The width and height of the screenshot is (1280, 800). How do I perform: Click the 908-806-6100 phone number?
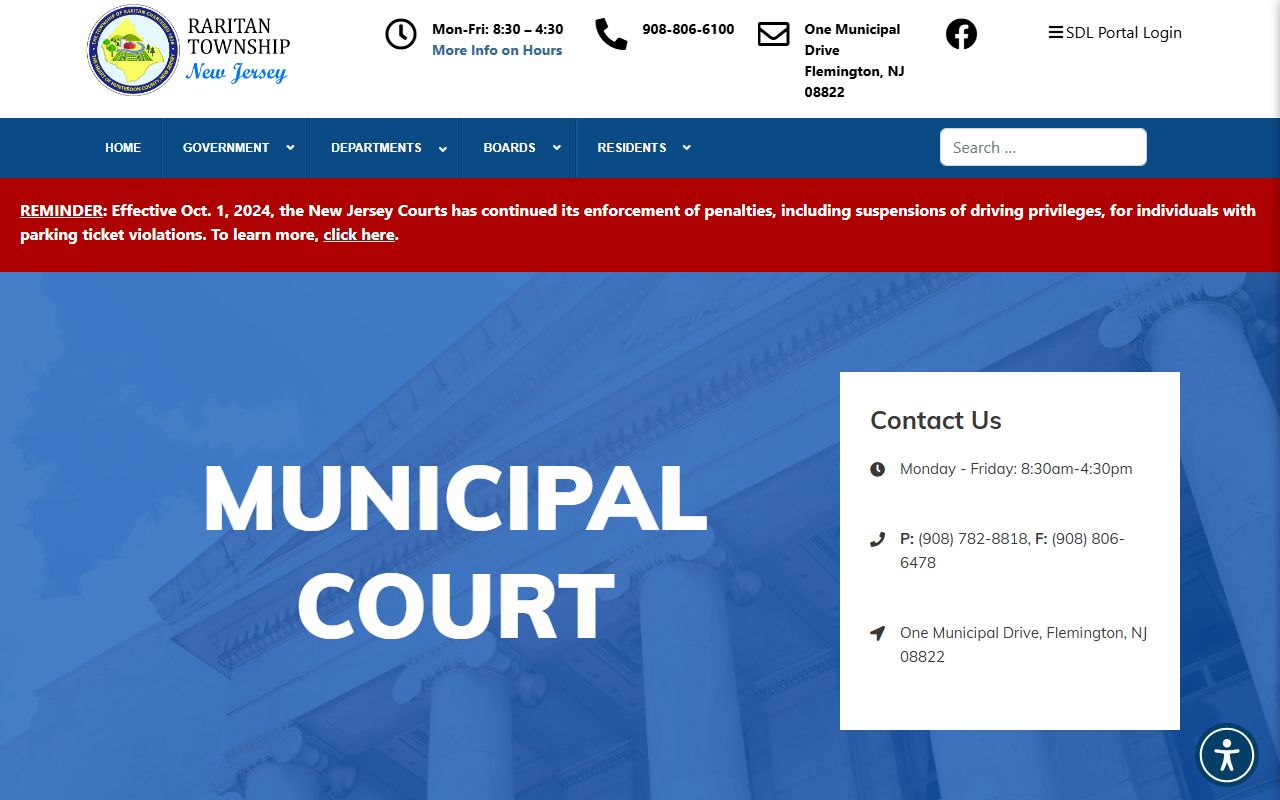(x=688, y=29)
